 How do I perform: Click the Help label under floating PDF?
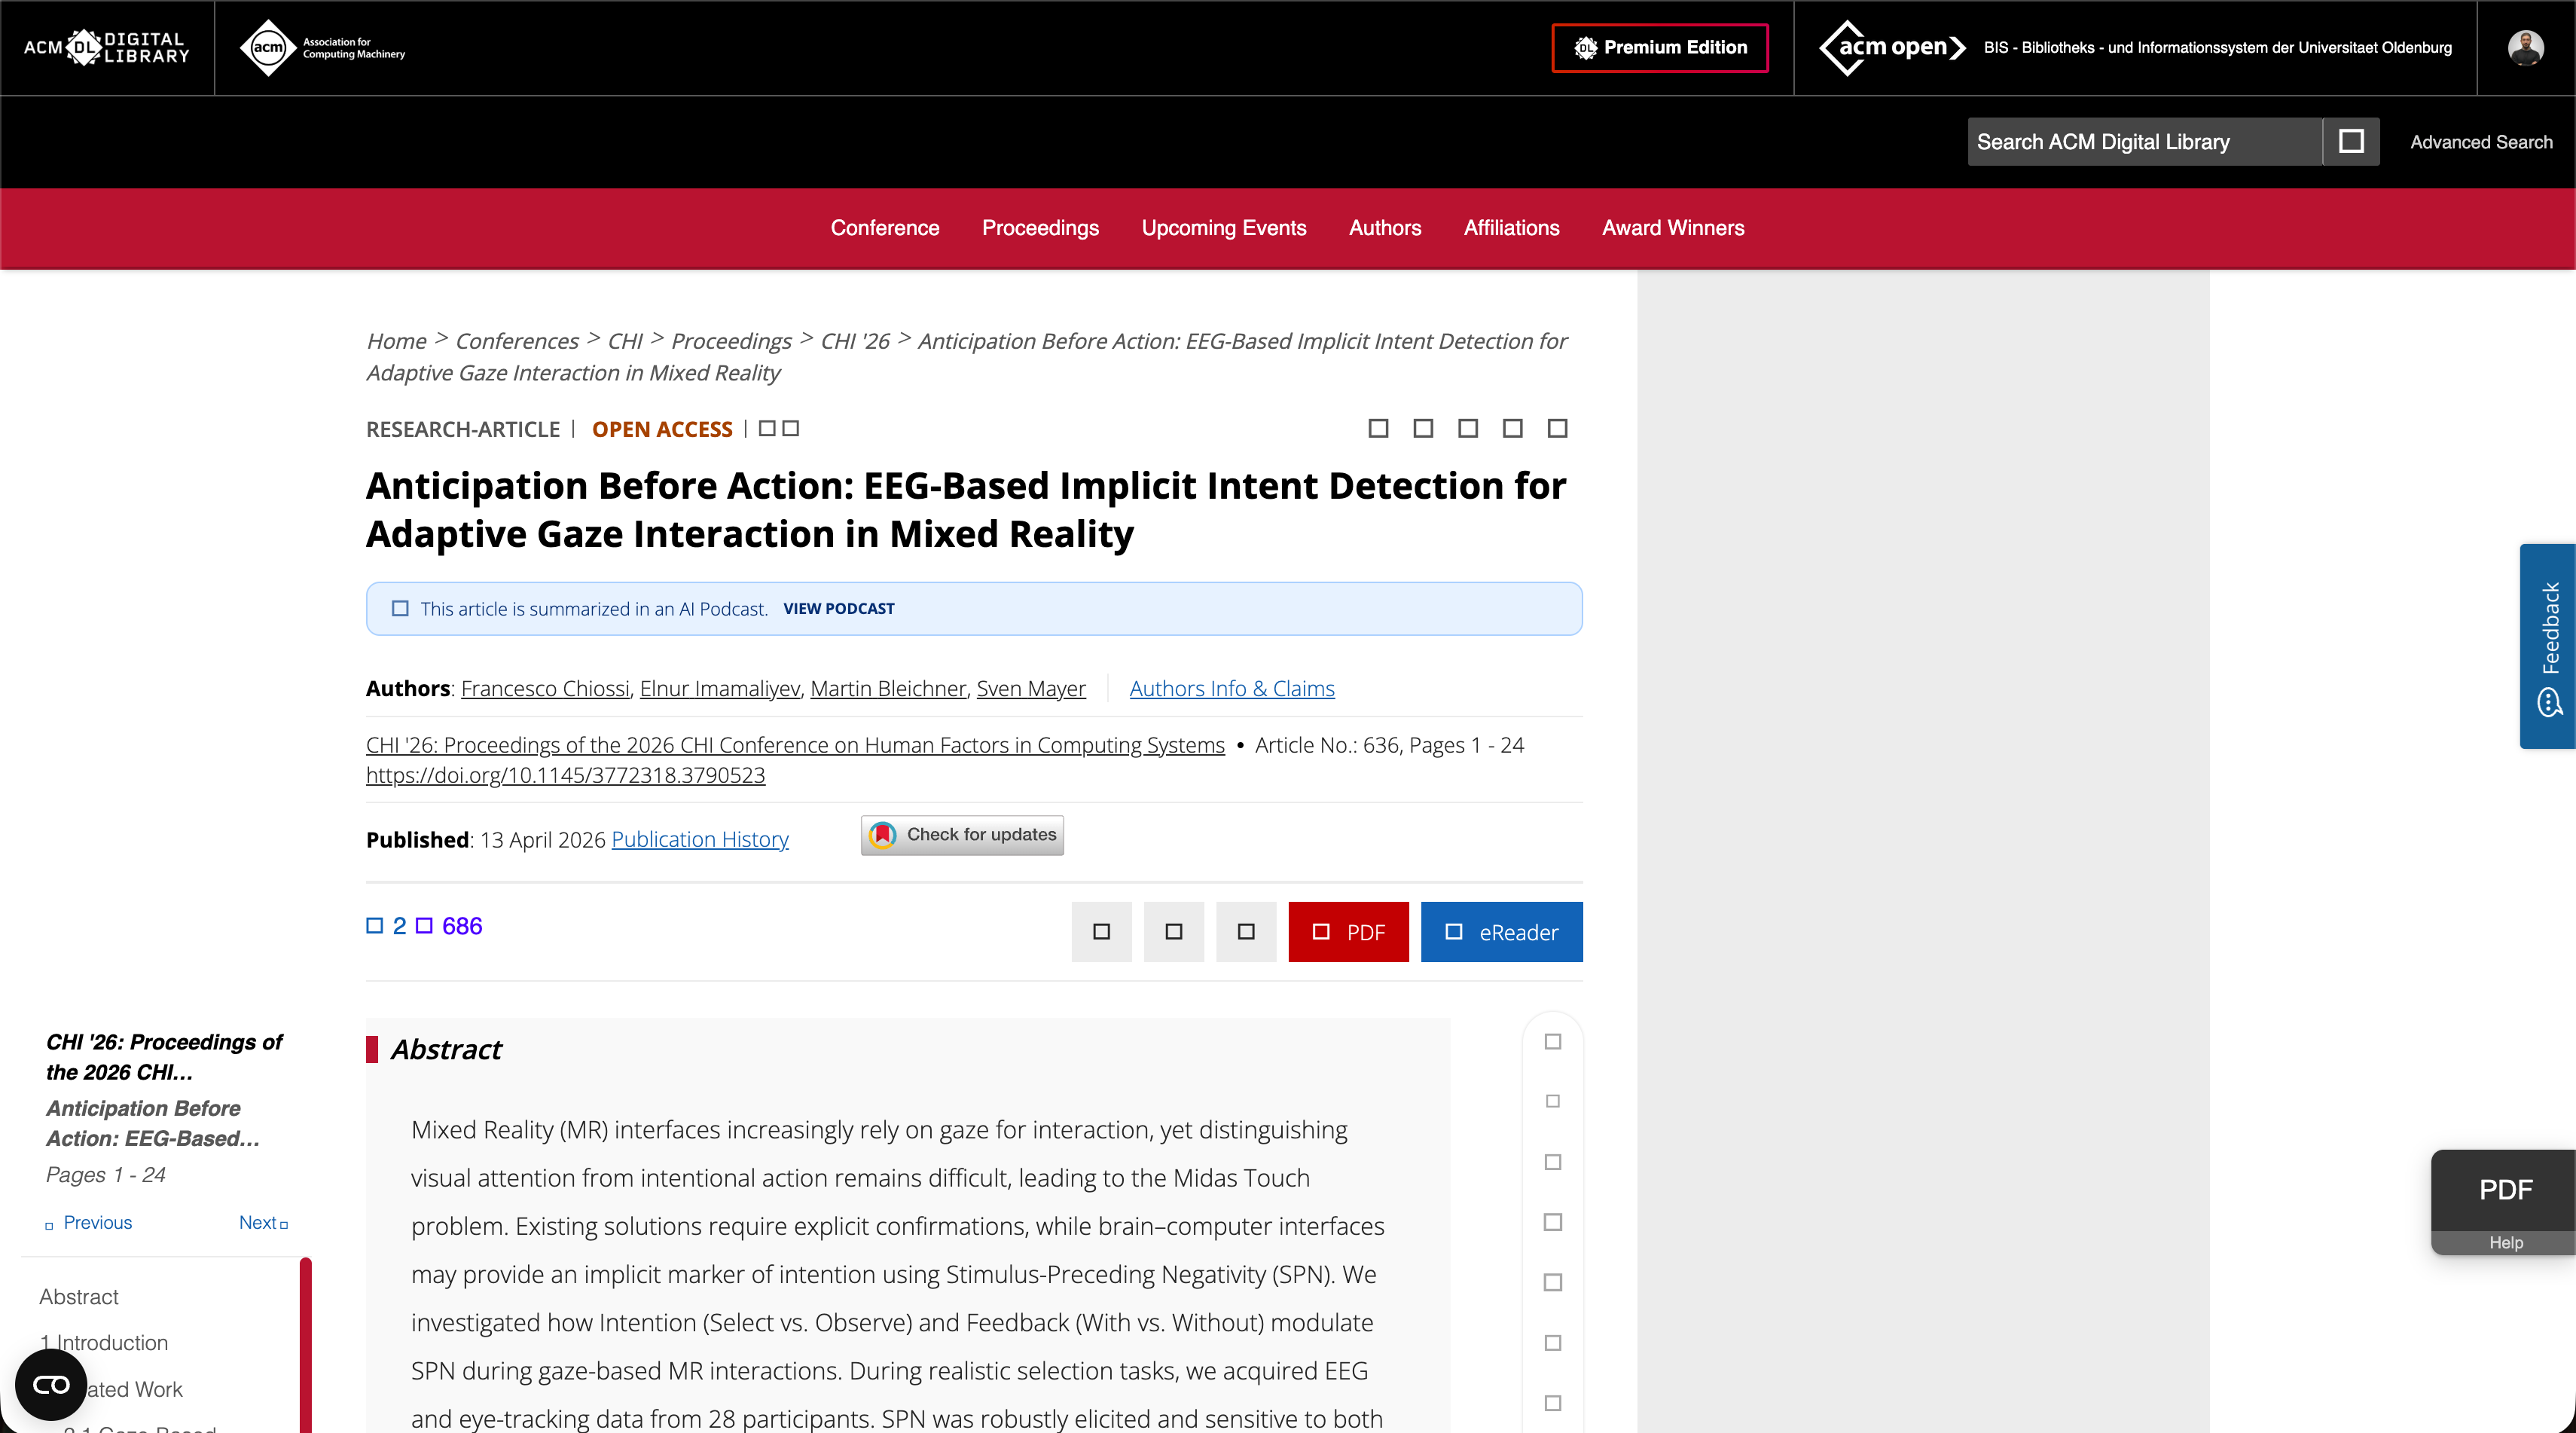tap(2505, 1242)
